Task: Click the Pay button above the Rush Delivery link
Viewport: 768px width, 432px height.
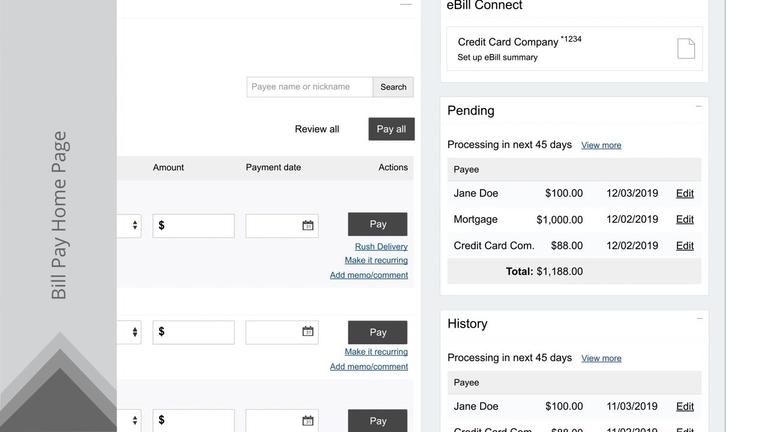Action: coord(378,224)
